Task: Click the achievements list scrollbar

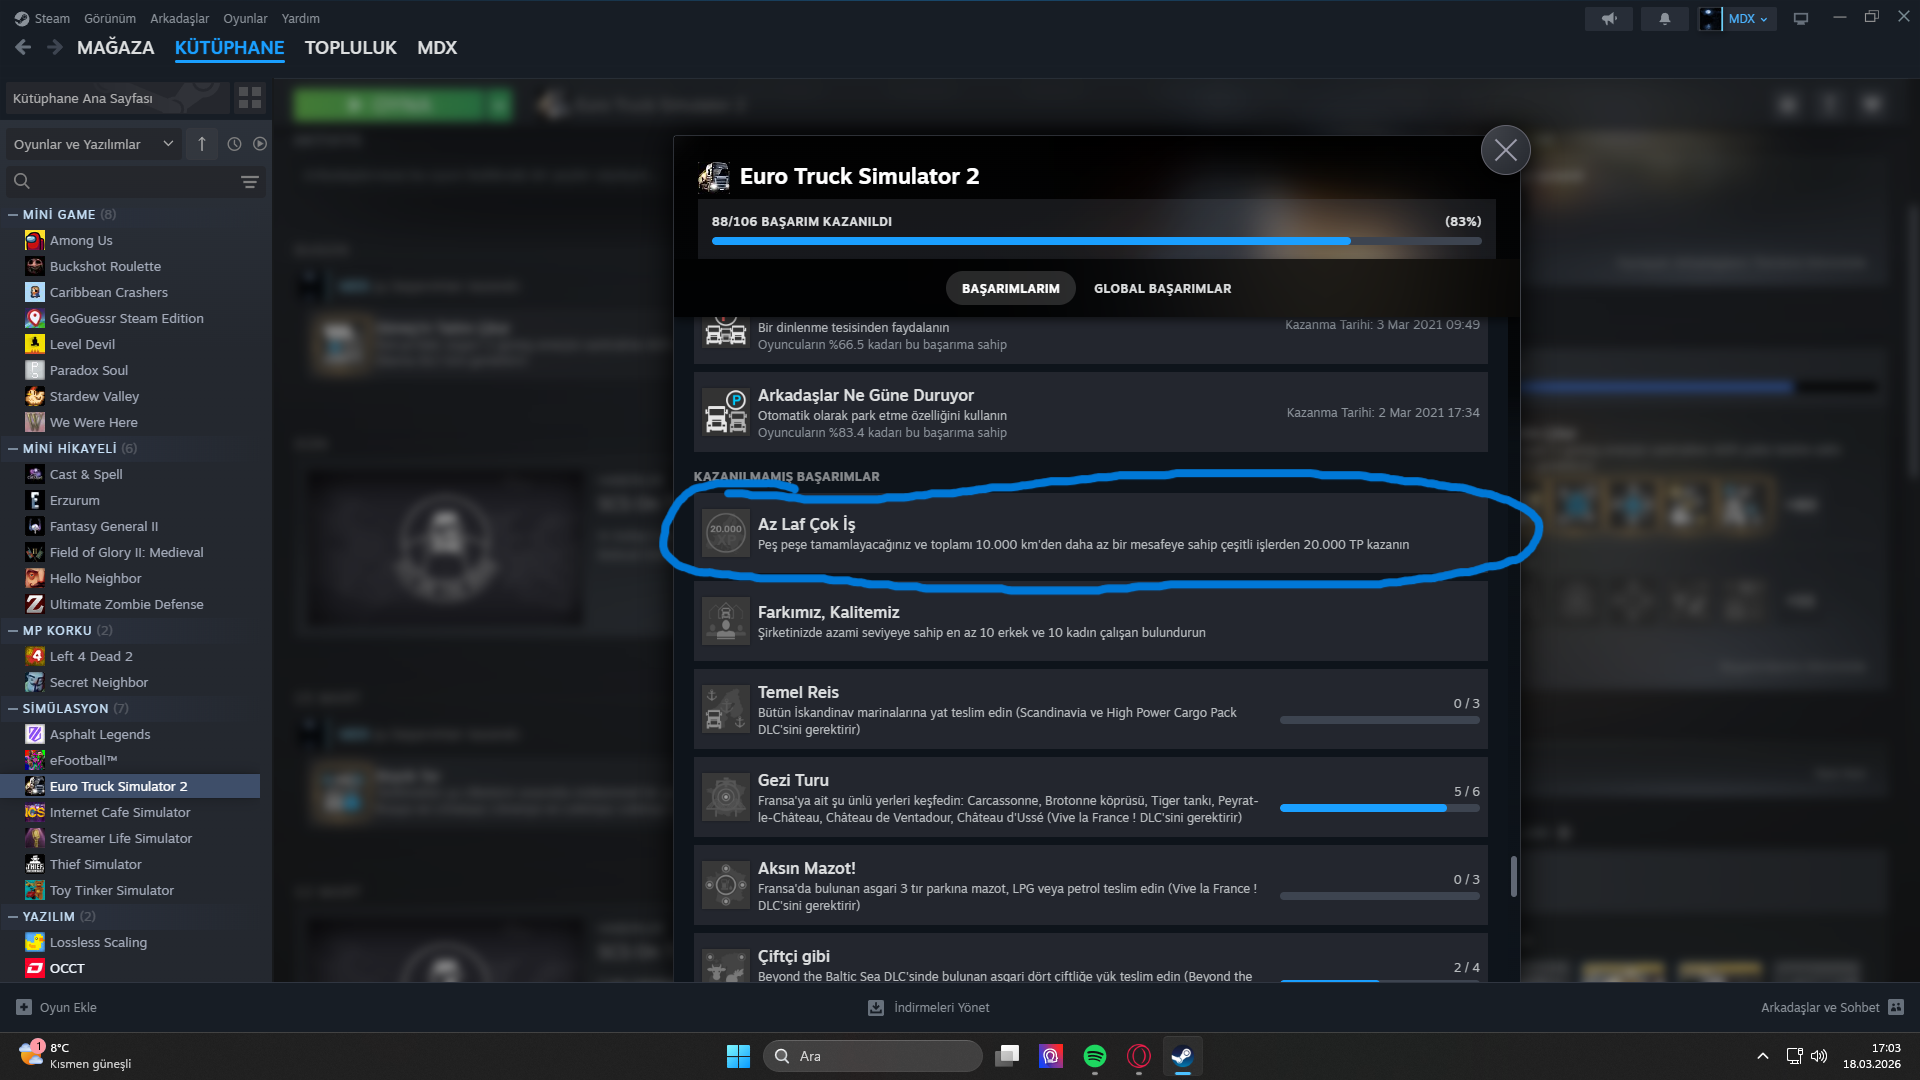Action: tap(1514, 876)
